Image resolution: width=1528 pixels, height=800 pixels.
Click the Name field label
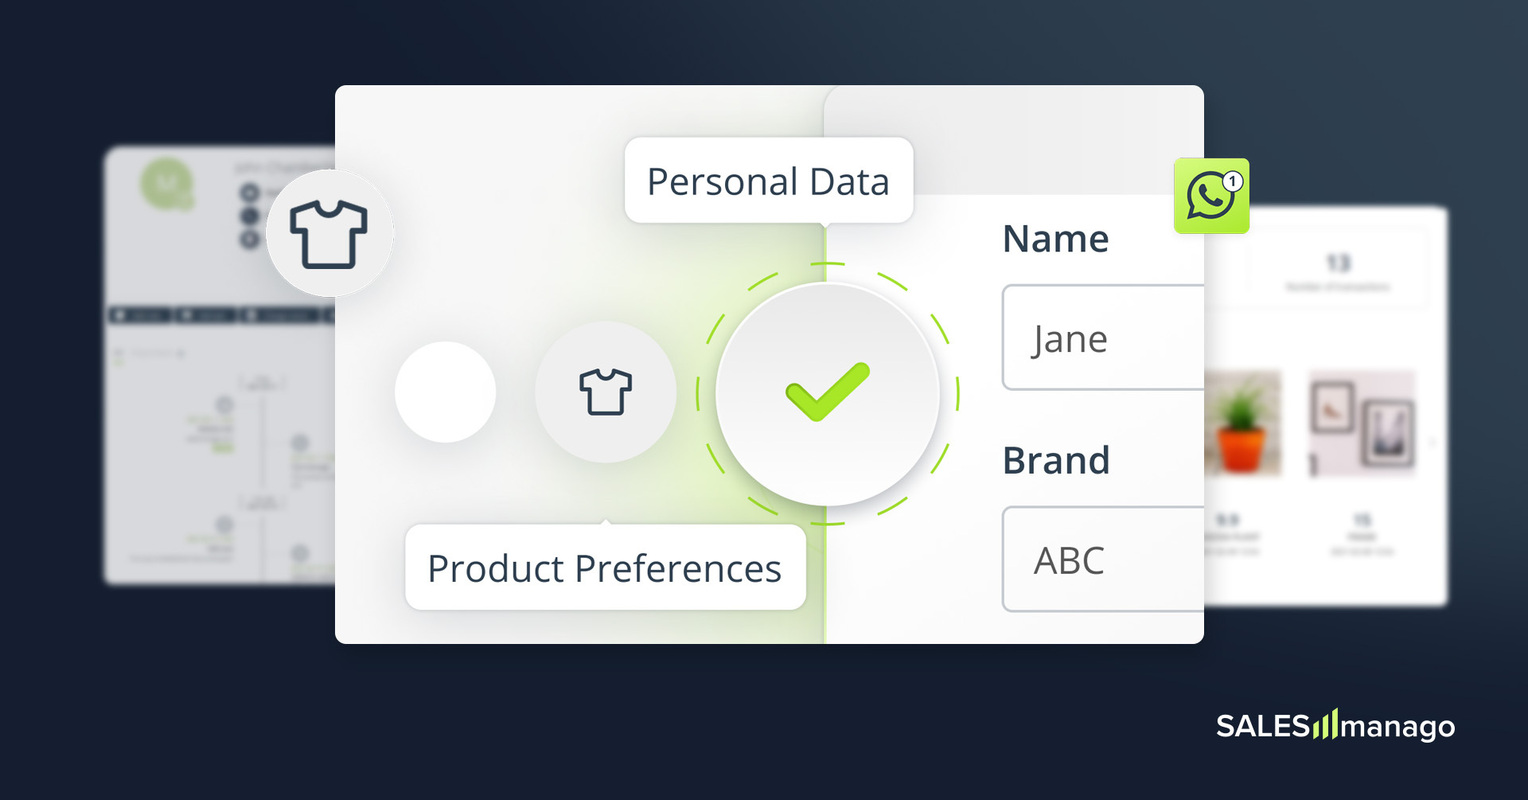pos(1055,239)
